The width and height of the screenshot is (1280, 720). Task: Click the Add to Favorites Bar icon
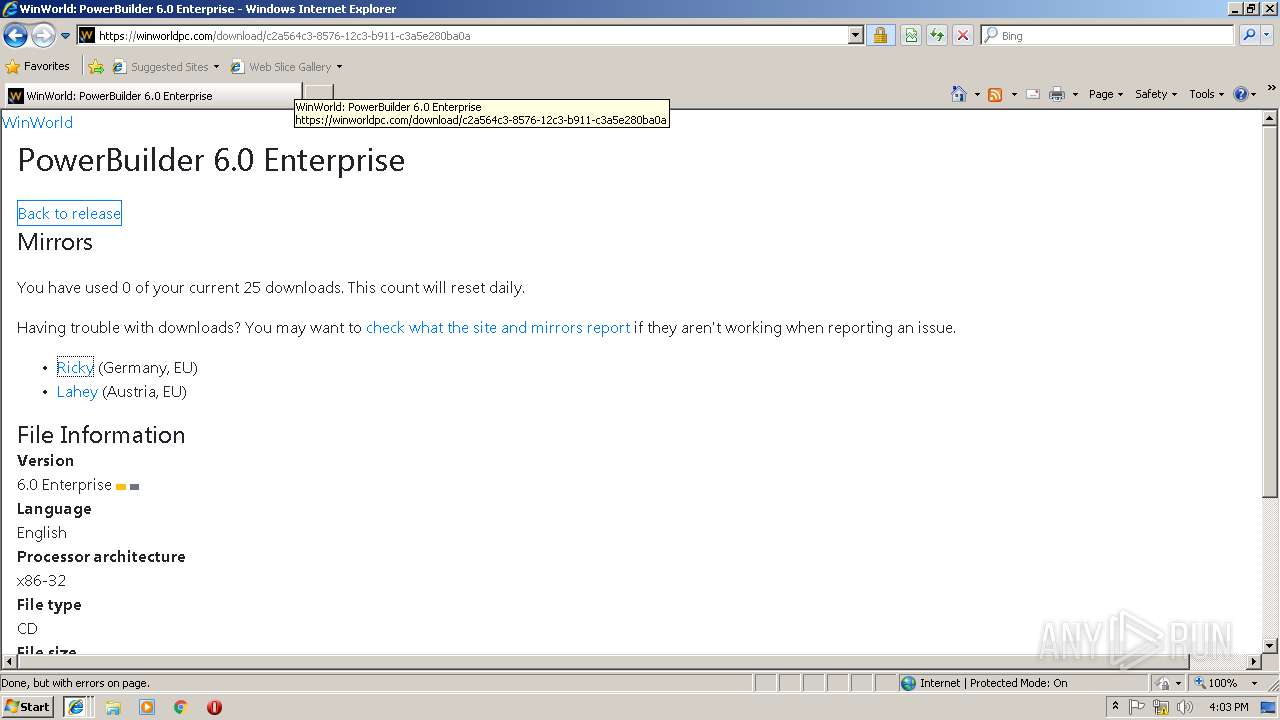pyautogui.click(x=96, y=67)
